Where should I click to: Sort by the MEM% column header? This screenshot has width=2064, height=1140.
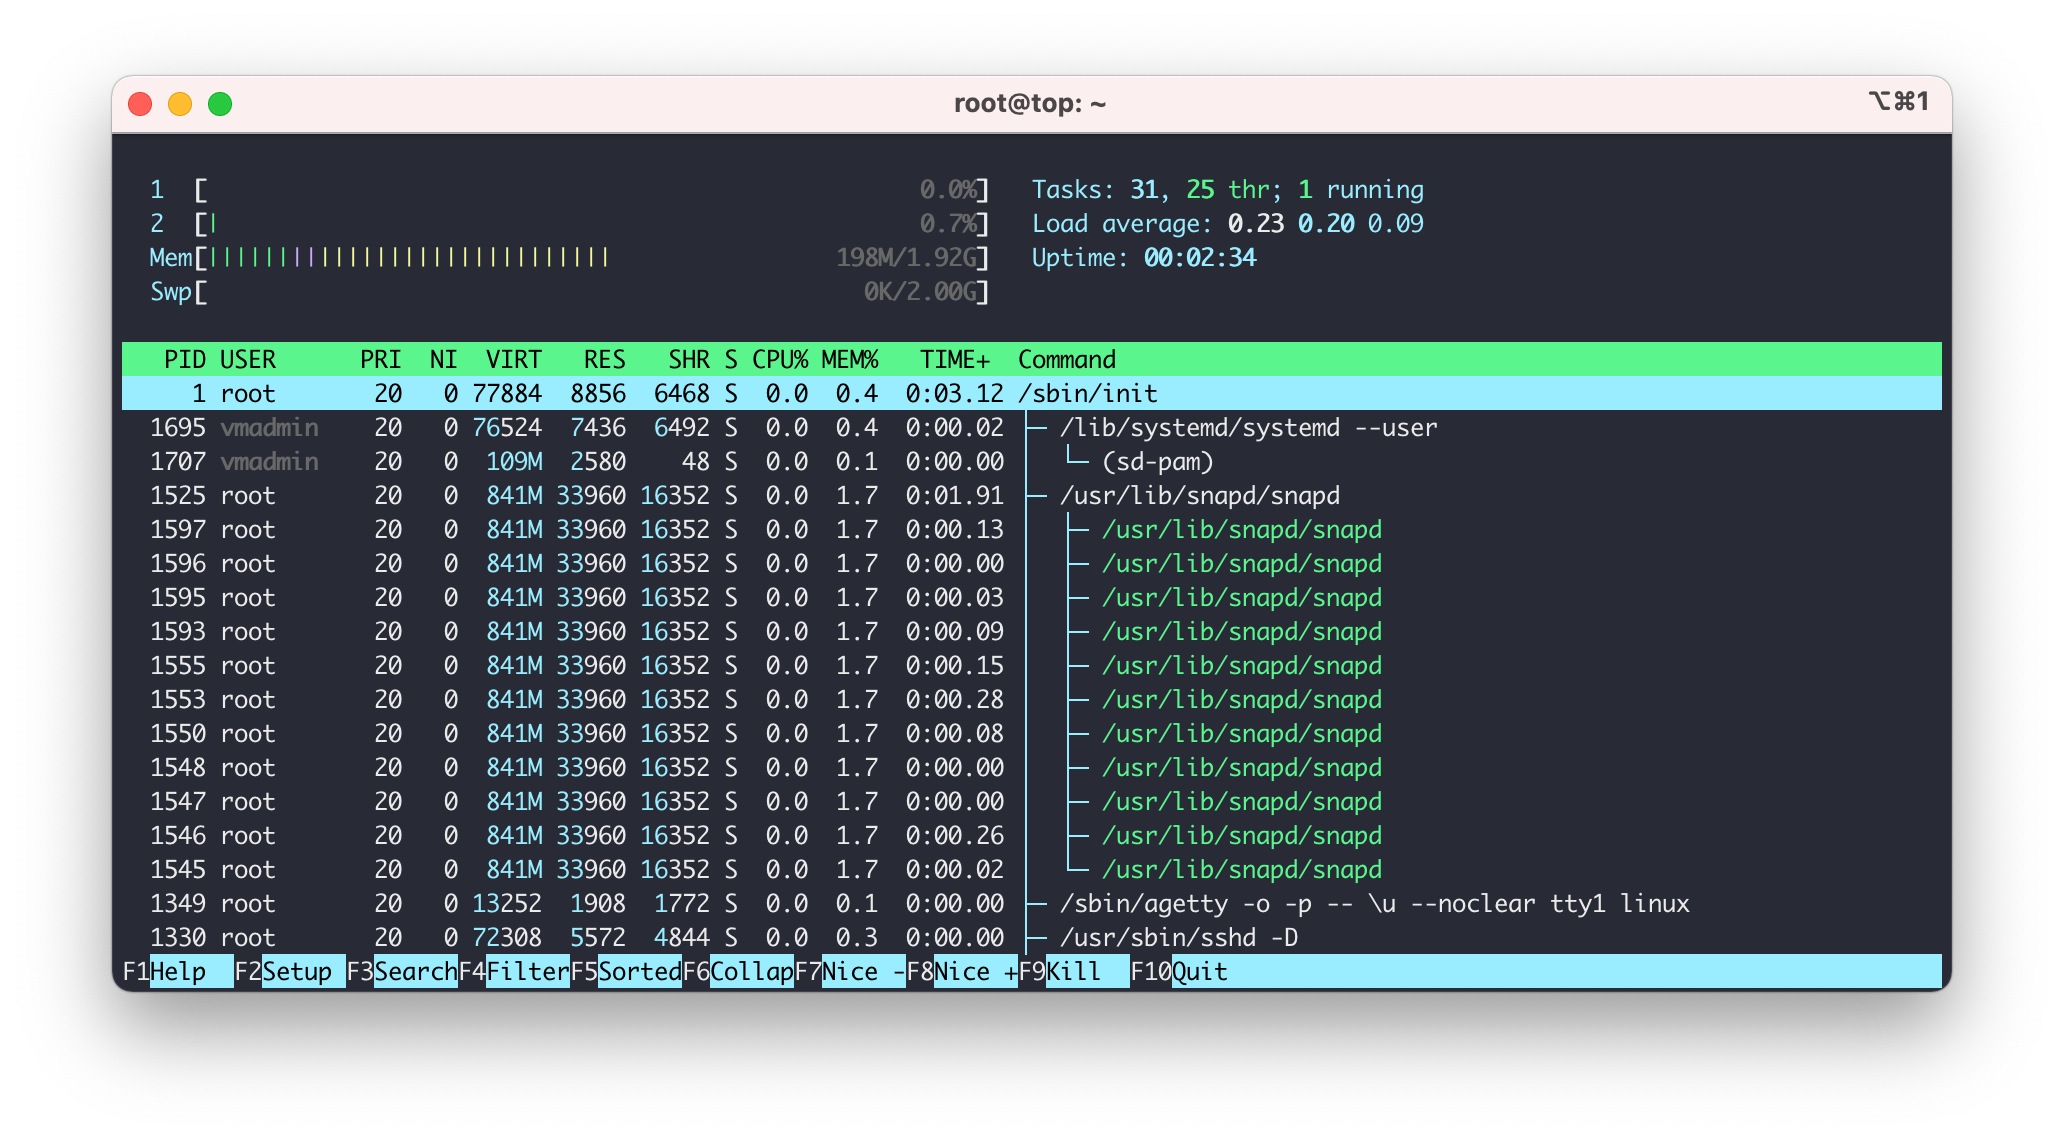click(x=850, y=359)
